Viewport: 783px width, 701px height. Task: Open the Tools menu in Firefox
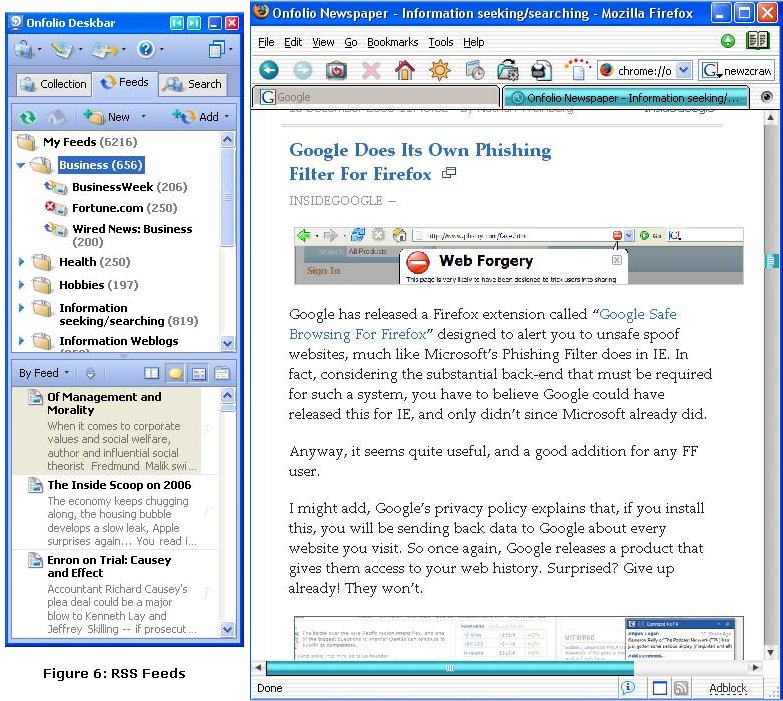point(441,42)
